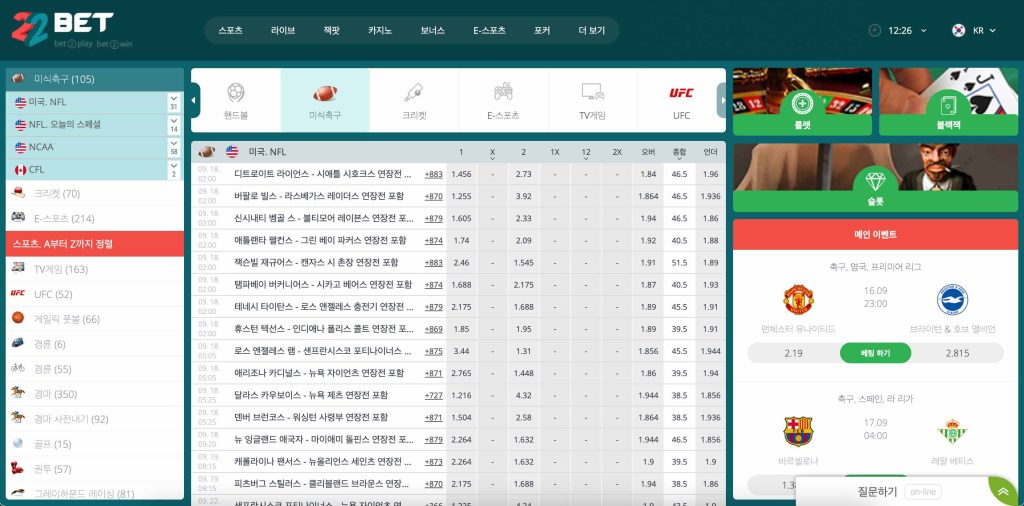1024x506 pixels.
Task: Expand the 더 보기 menu
Action: (592, 30)
